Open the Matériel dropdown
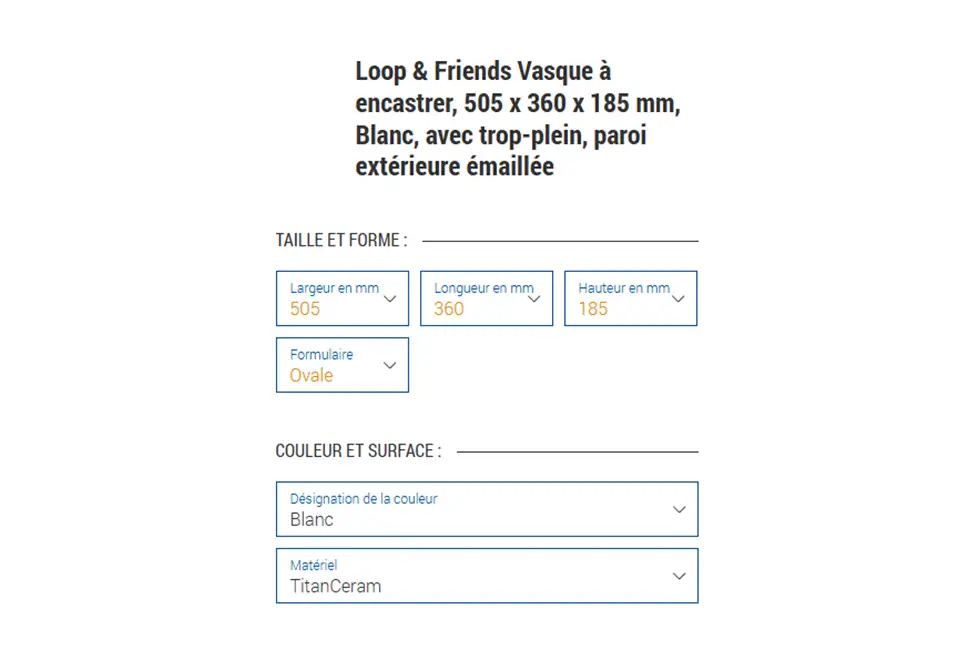 pos(487,576)
